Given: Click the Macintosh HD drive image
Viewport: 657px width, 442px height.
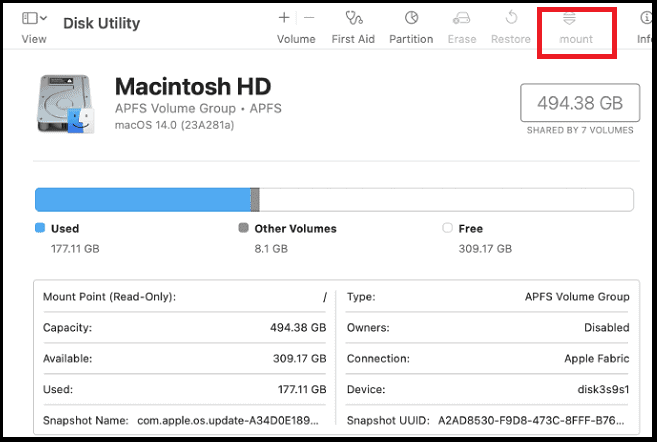Looking at the screenshot, I should tap(65, 104).
